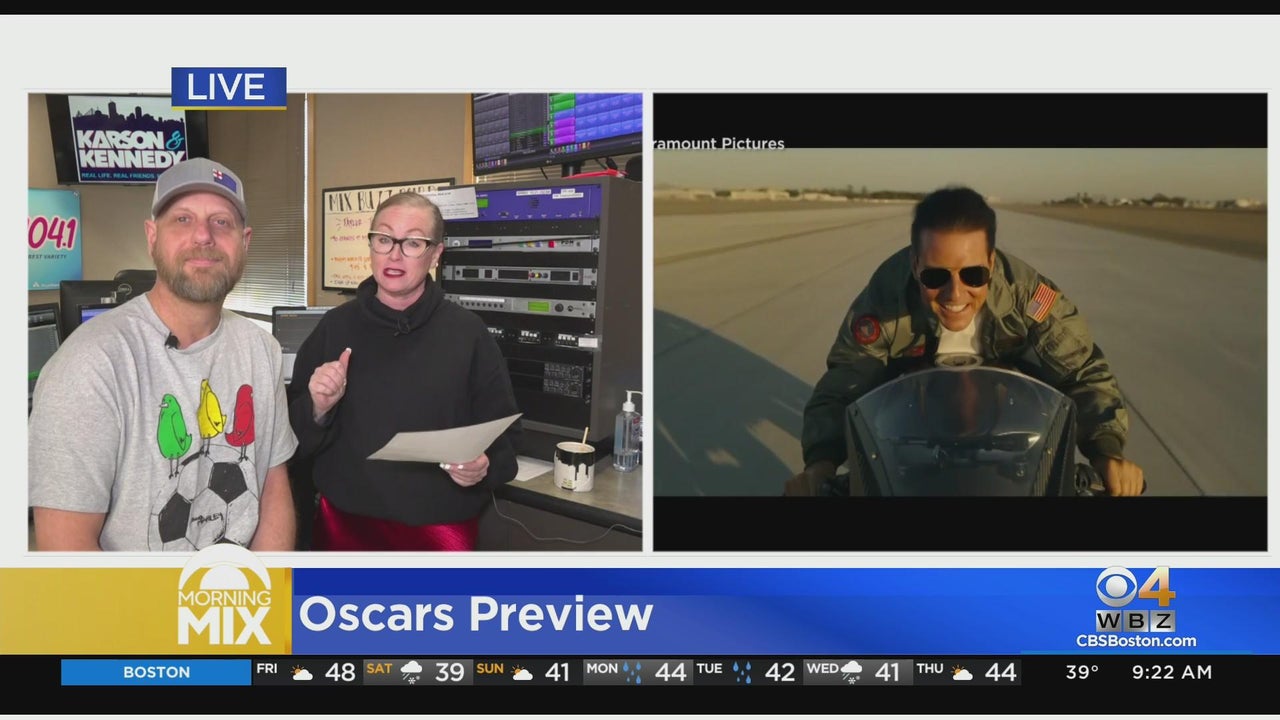Click the LIVE badge above the studio feed
1280x720 pixels.
(x=228, y=87)
